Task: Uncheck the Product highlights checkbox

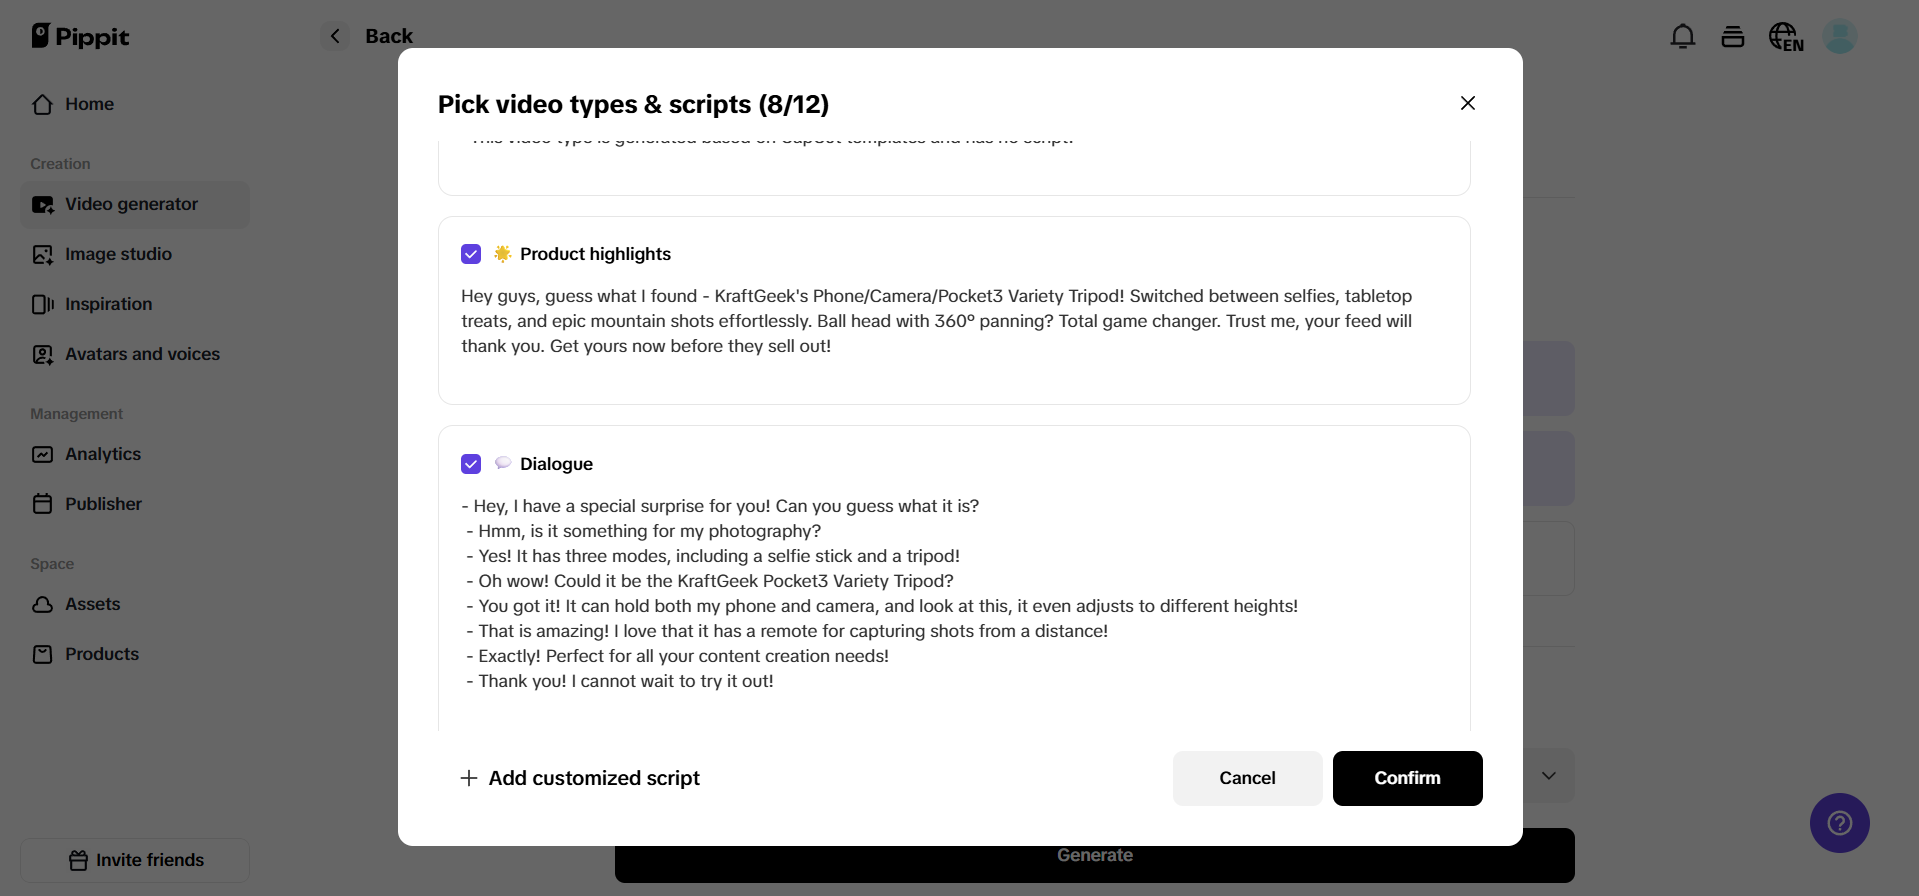Action: (x=471, y=254)
